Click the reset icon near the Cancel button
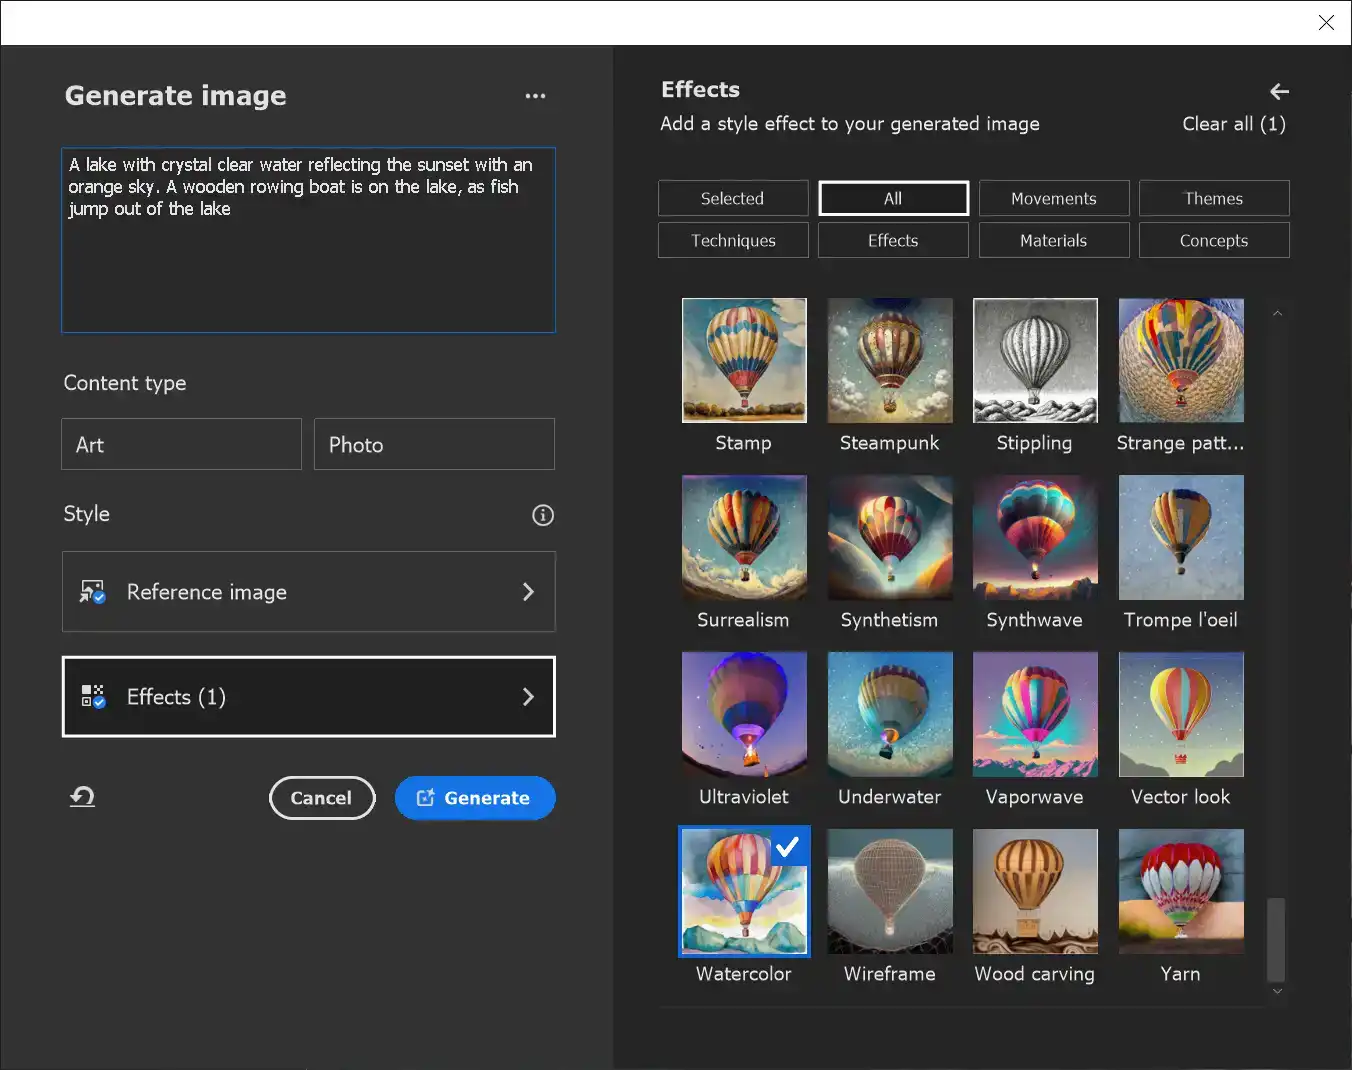 click(x=81, y=797)
